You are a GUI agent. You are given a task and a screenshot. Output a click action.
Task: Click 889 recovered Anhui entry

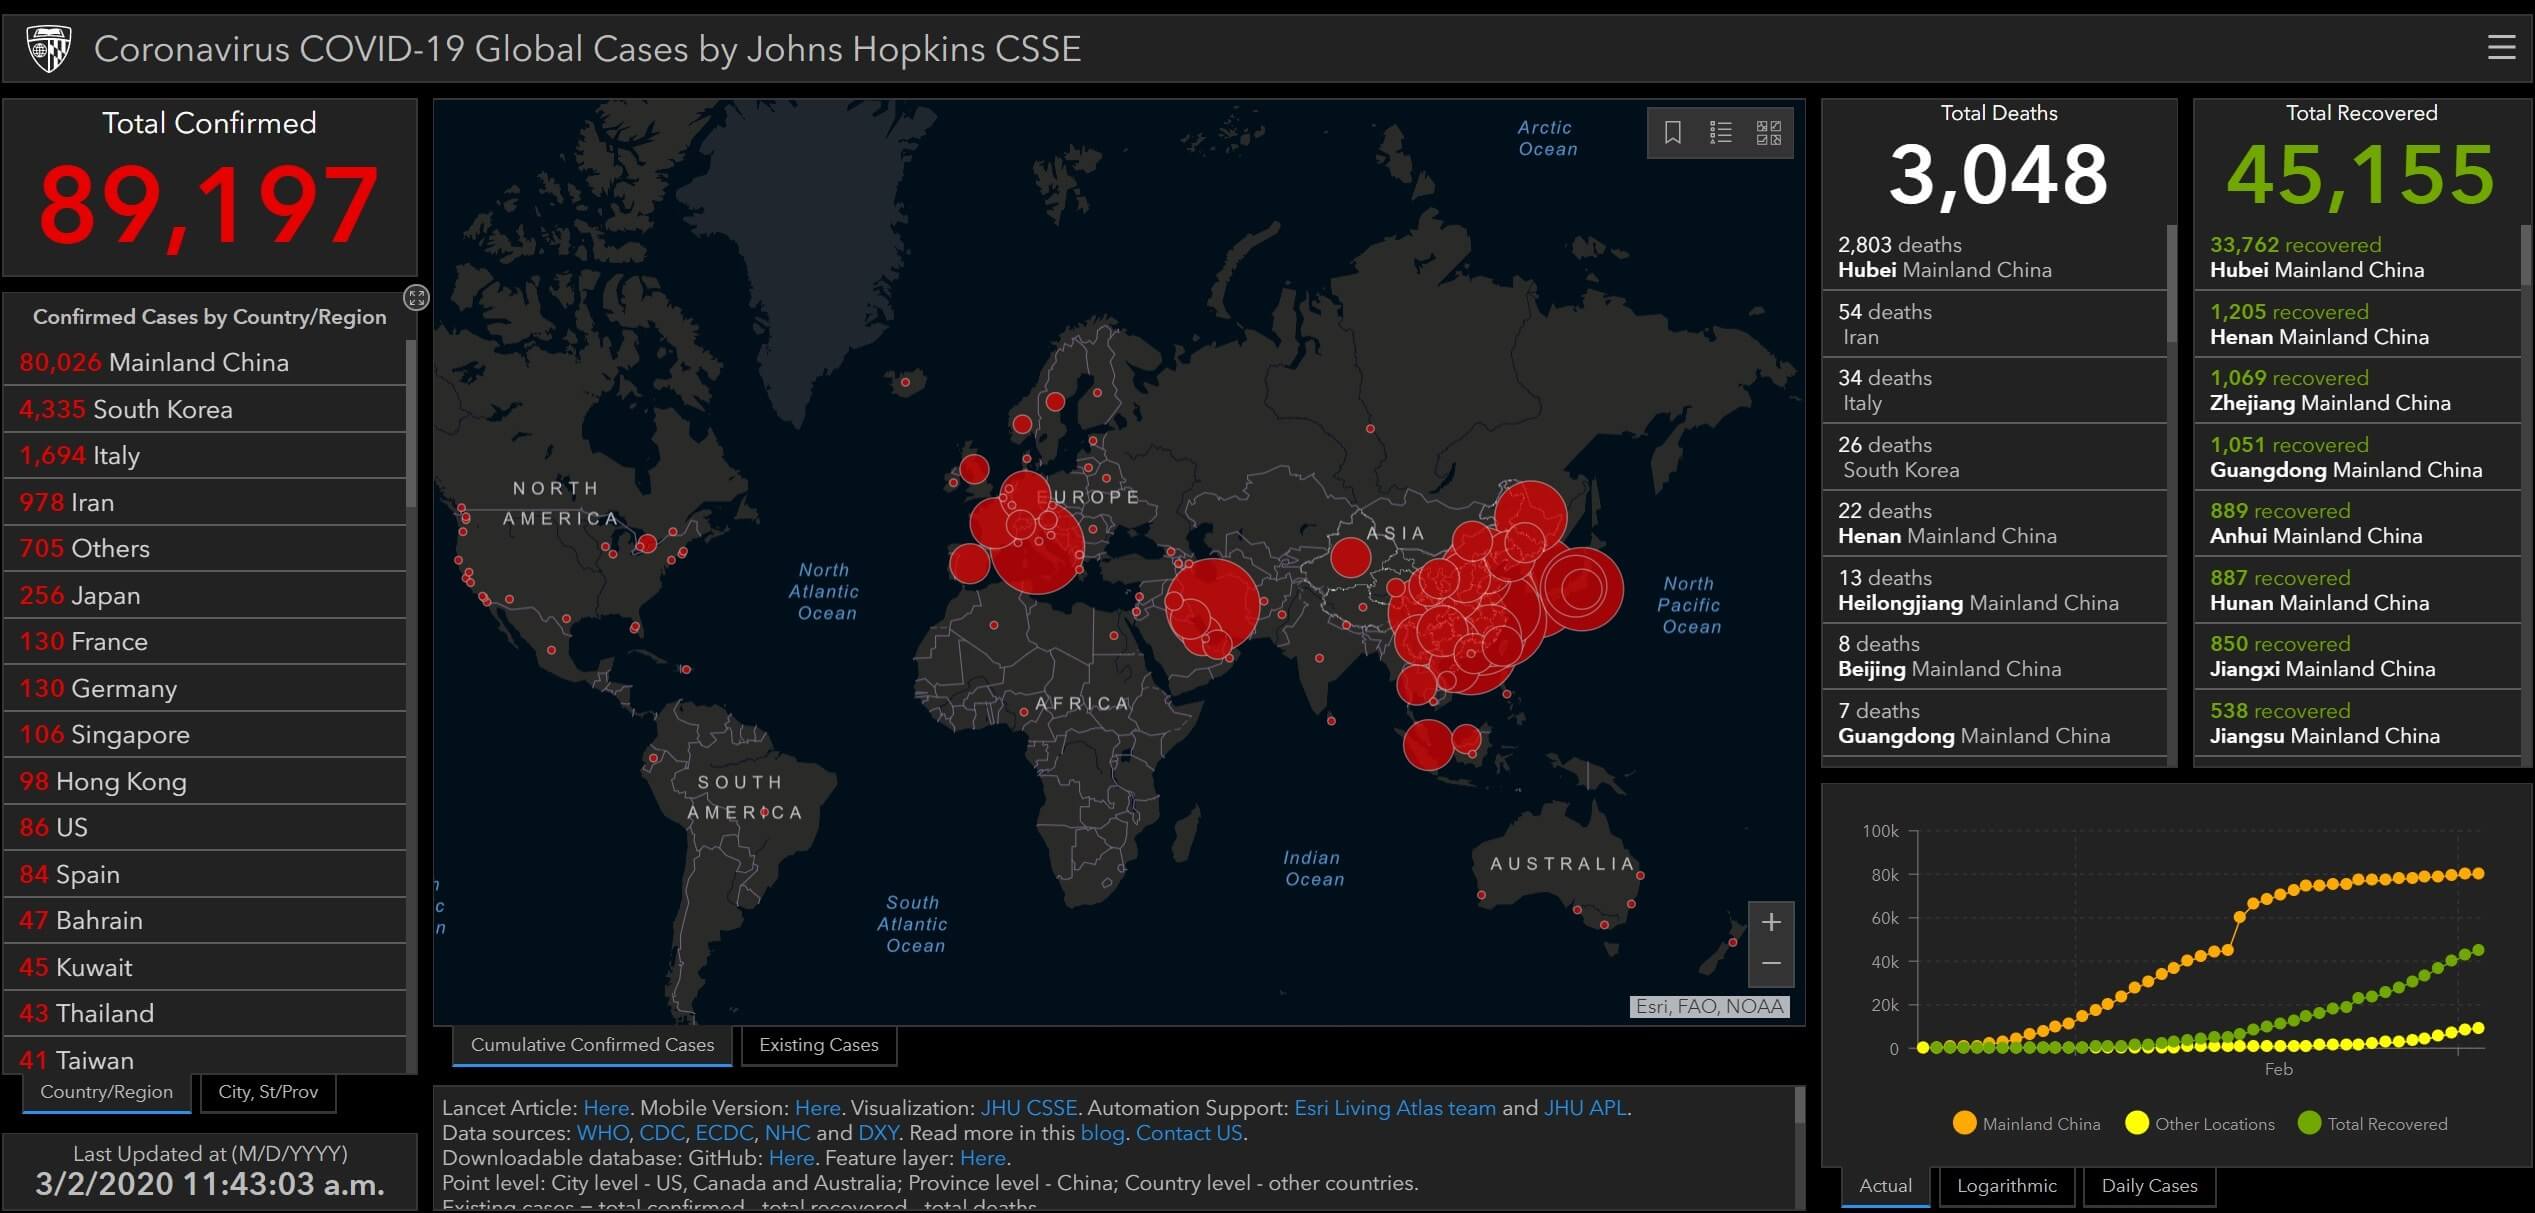[2357, 523]
